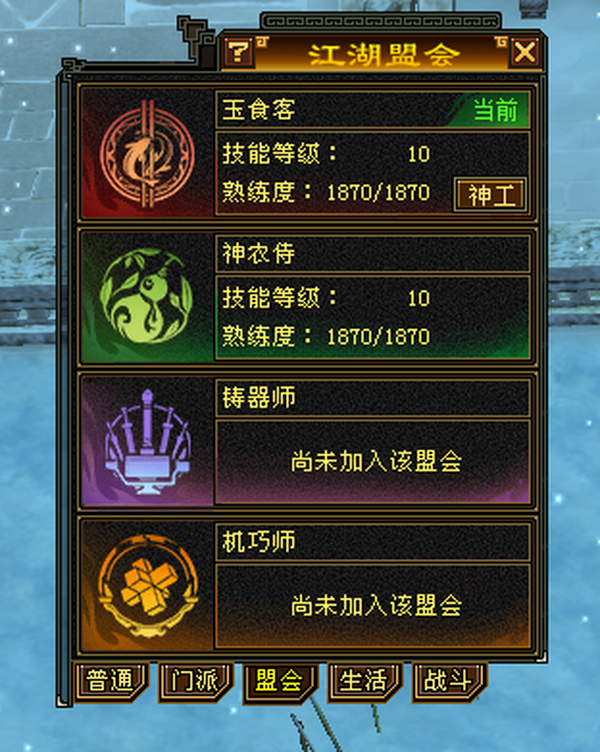
Task: Select the green 神农侍 gourd emblem
Action: [x=146, y=296]
